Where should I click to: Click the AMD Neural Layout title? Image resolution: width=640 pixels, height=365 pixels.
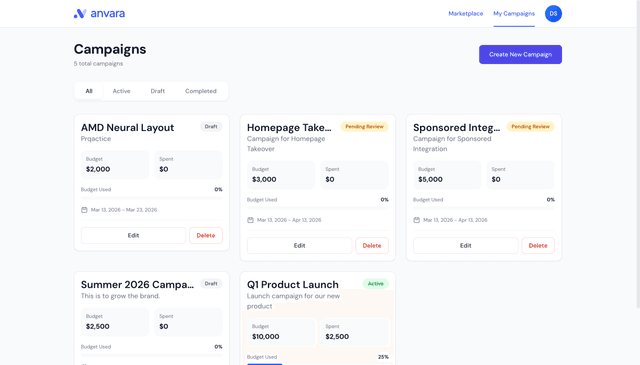click(127, 127)
